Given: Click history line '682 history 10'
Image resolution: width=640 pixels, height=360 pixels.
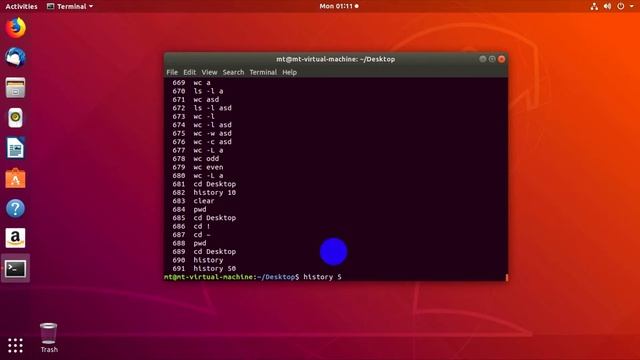Looking at the screenshot, I should [204, 193].
